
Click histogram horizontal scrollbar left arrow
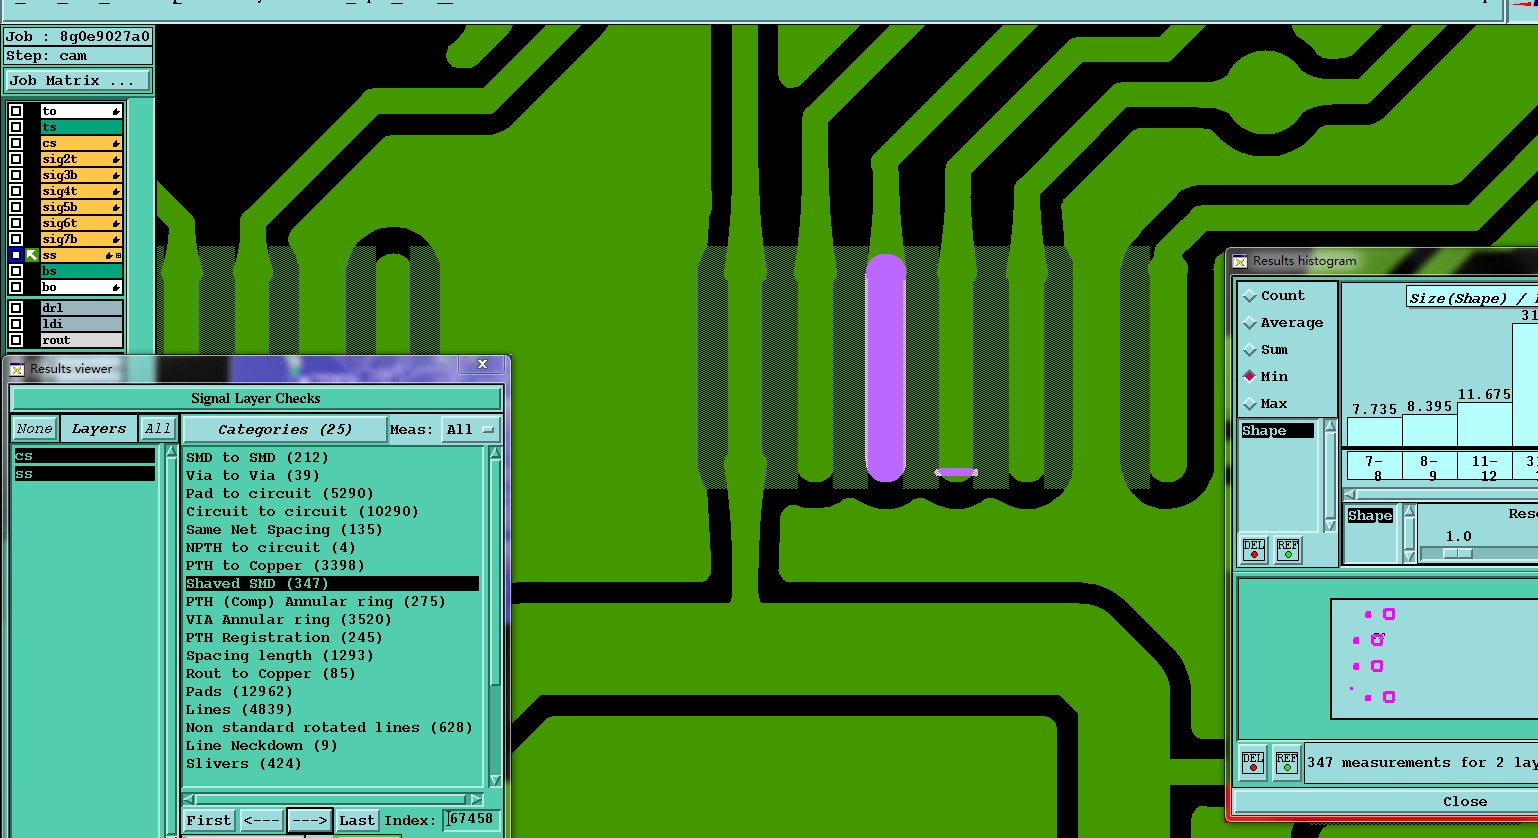[x=1351, y=495]
